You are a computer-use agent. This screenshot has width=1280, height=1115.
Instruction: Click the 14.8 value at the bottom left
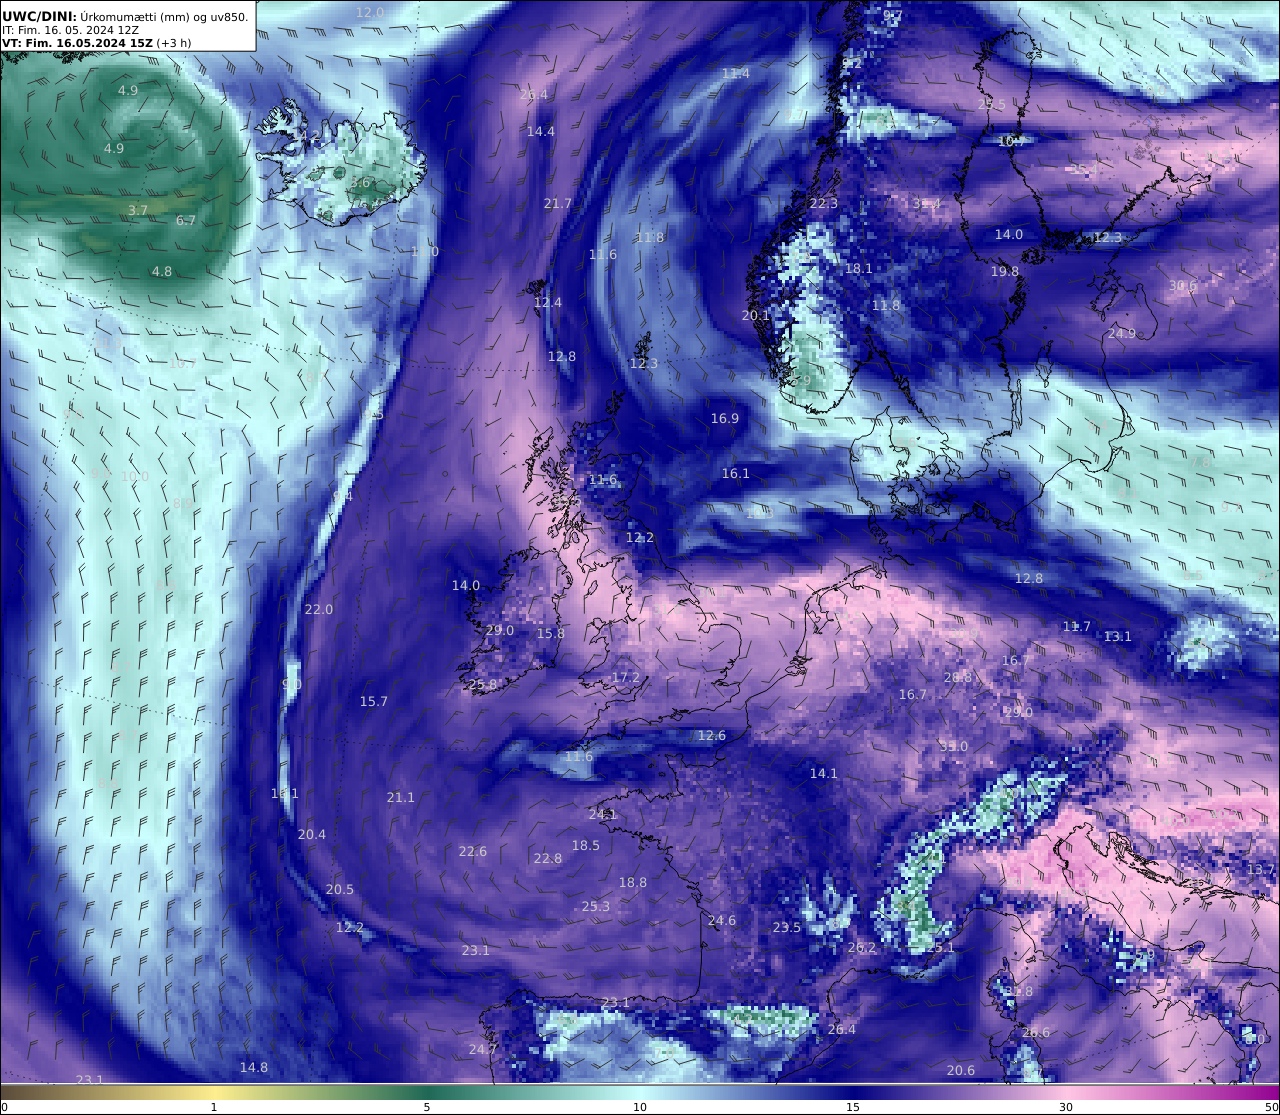[x=253, y=1067]
